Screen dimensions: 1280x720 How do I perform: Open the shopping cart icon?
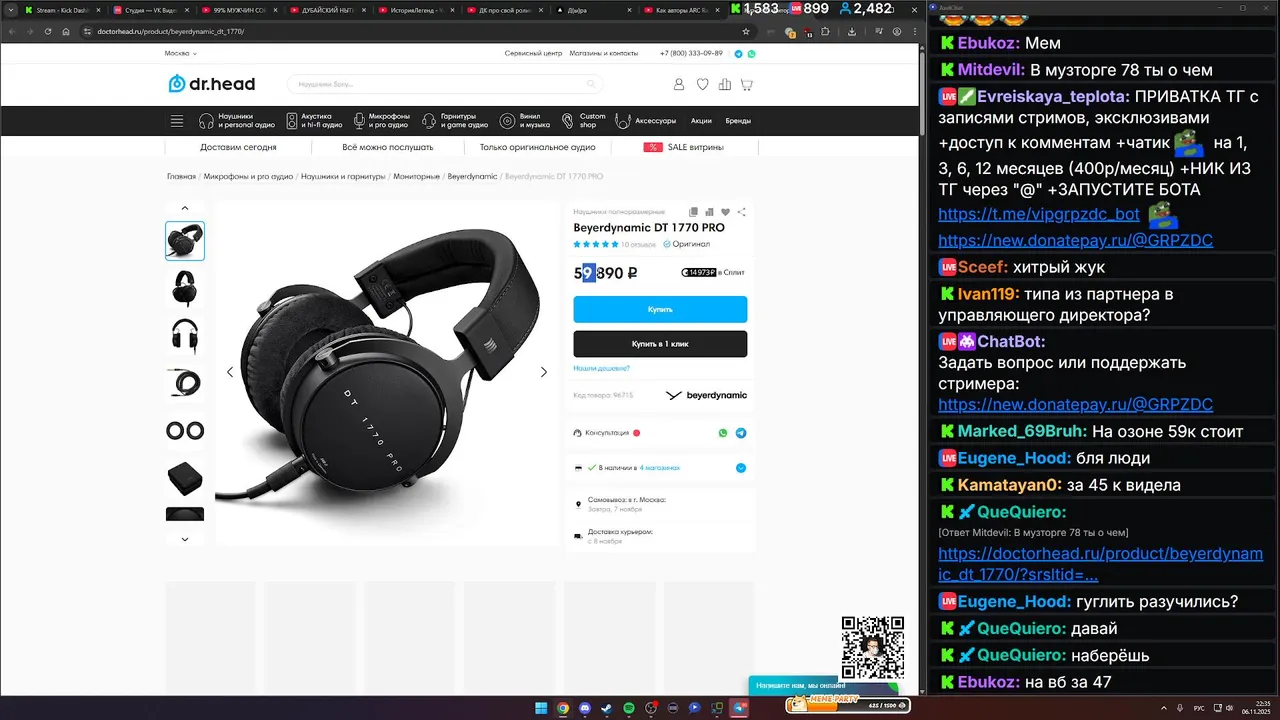click(x=746, y=85)
